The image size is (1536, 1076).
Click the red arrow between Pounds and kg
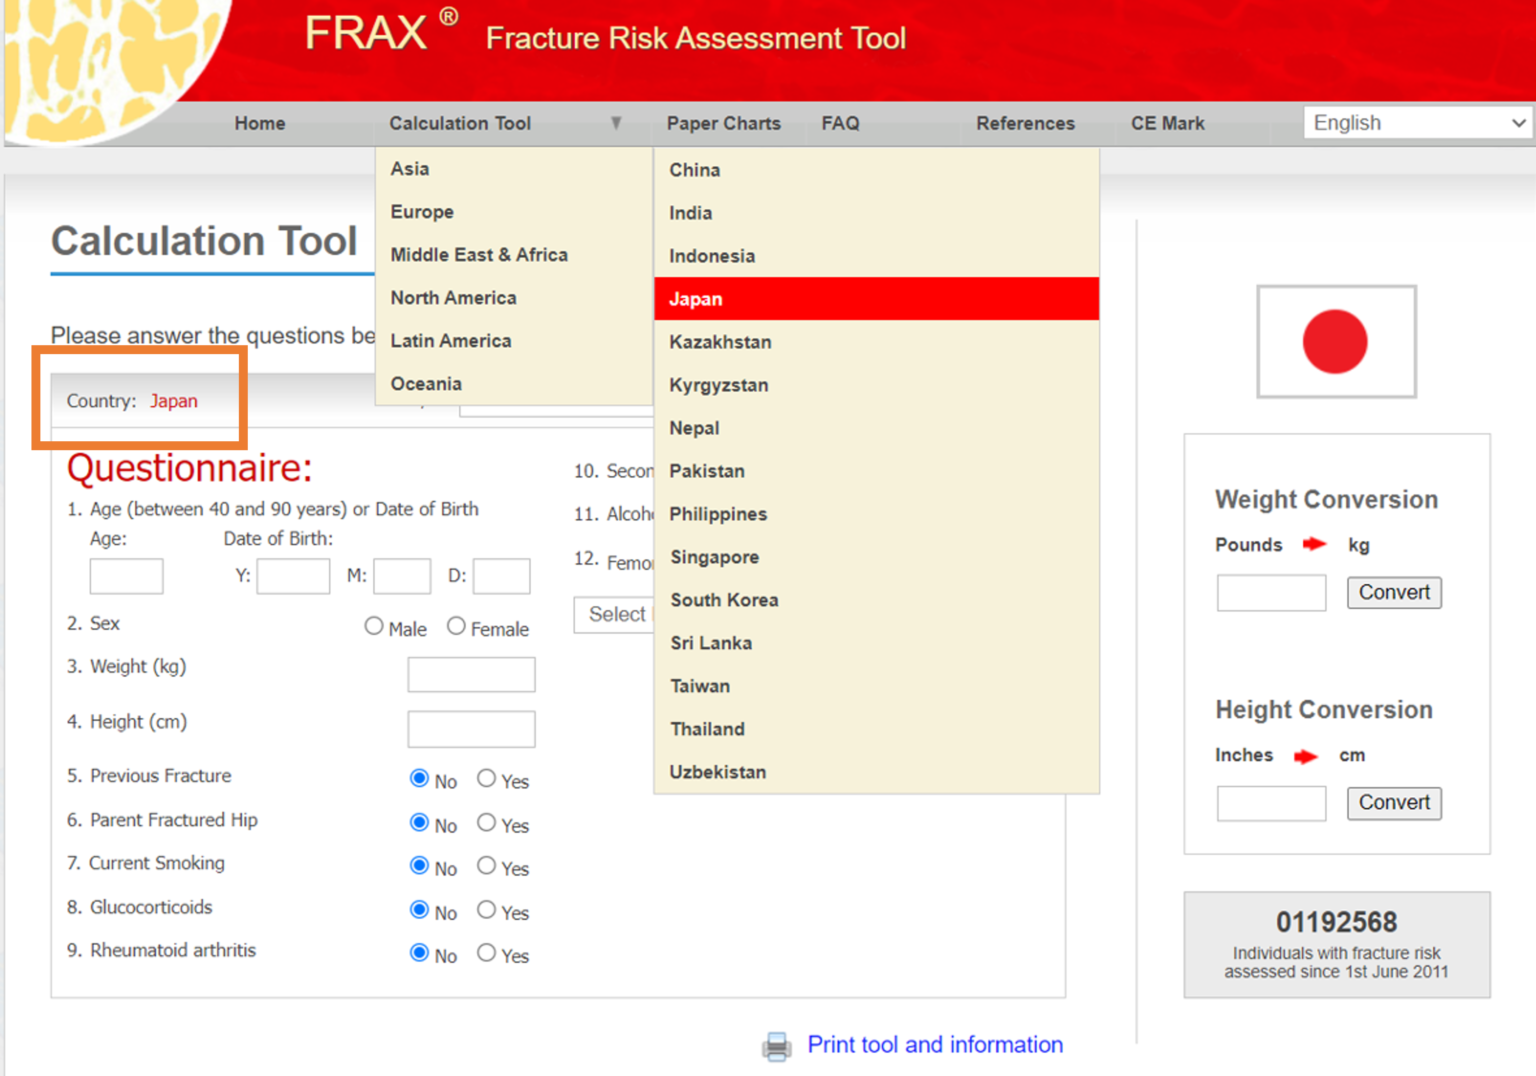1313,545
